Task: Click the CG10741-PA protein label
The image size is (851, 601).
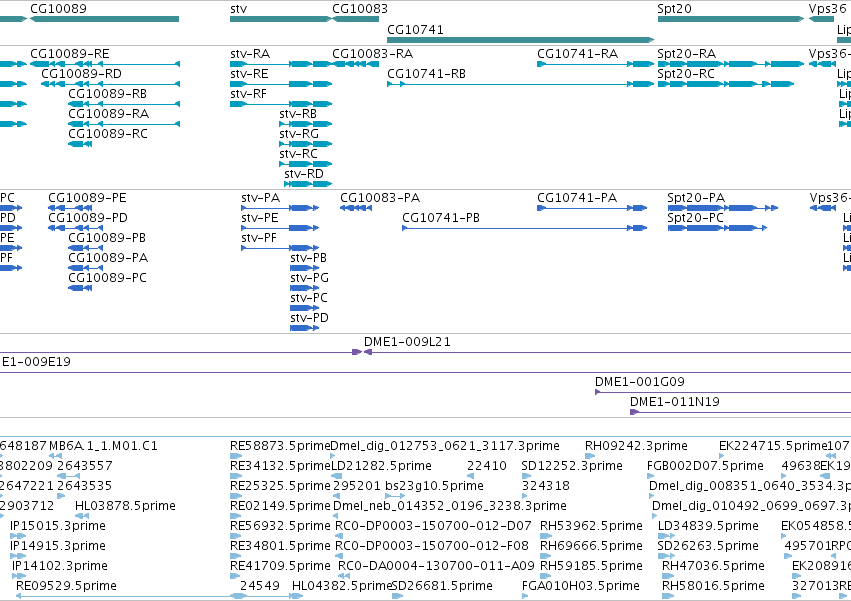Action: pyautogui.click(x=577, y=198)
